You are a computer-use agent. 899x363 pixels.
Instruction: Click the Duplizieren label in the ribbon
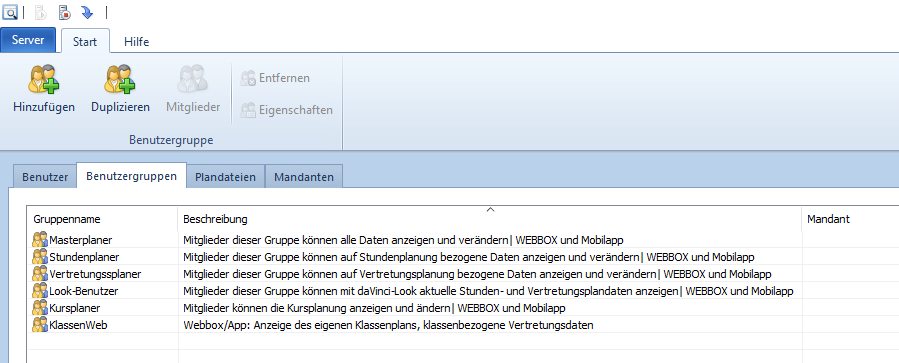click(x=120, y=107)
